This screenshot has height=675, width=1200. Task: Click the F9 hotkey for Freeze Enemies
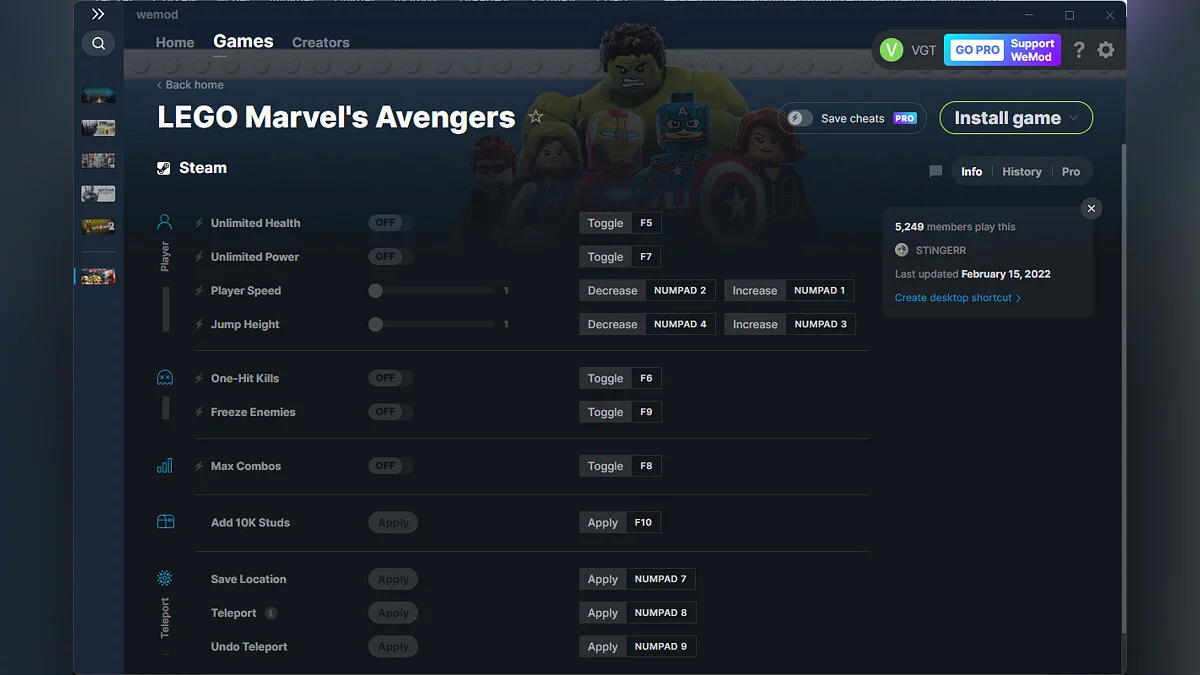tap(646, 412)
